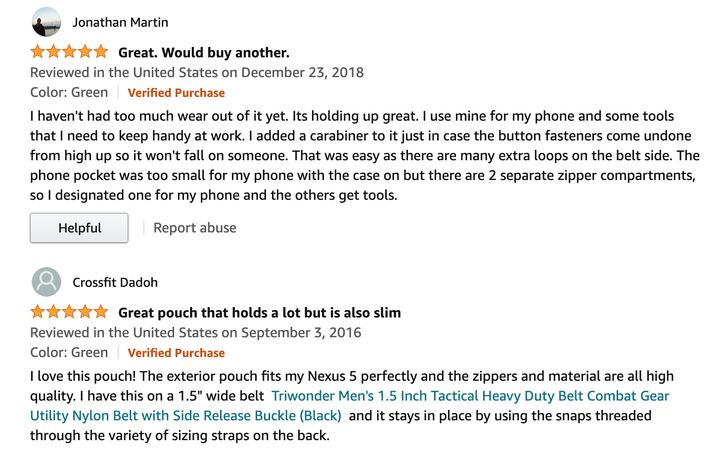The height and width of the screenshot is (452, 720).
Task: Open 'Great pouch that holds a lot' review title
Action: coord(259,312)
